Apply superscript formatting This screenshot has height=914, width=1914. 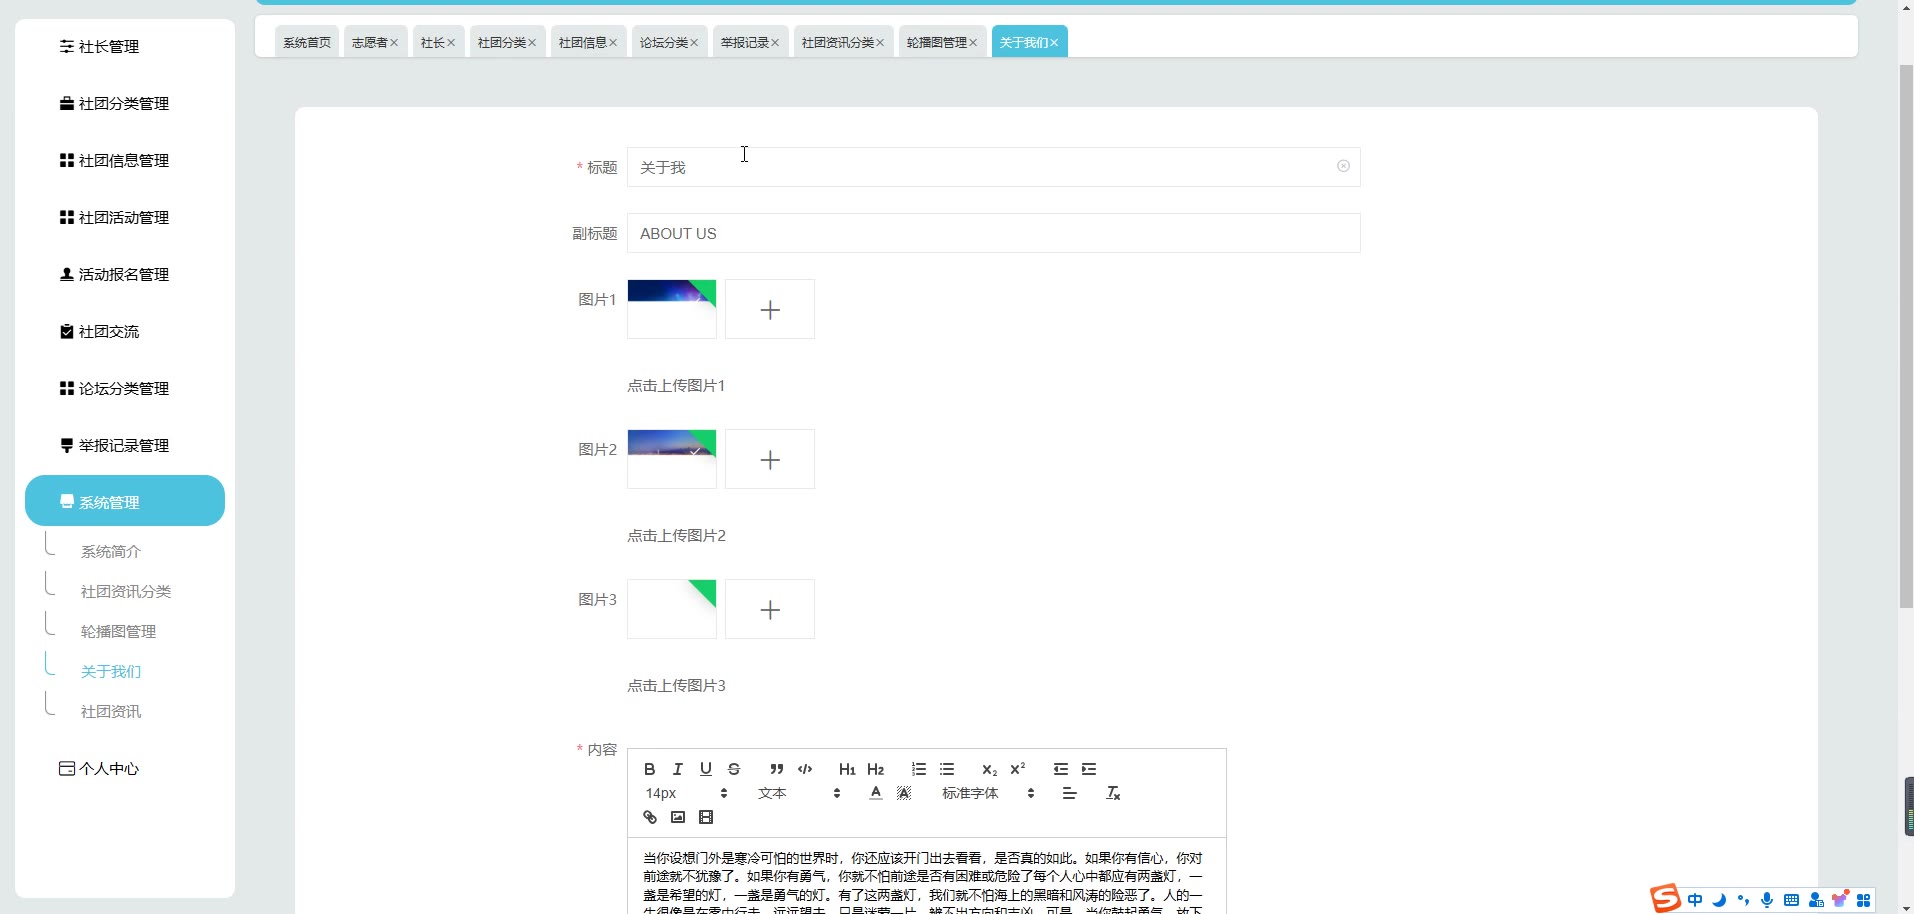(x=1018, y=769)
